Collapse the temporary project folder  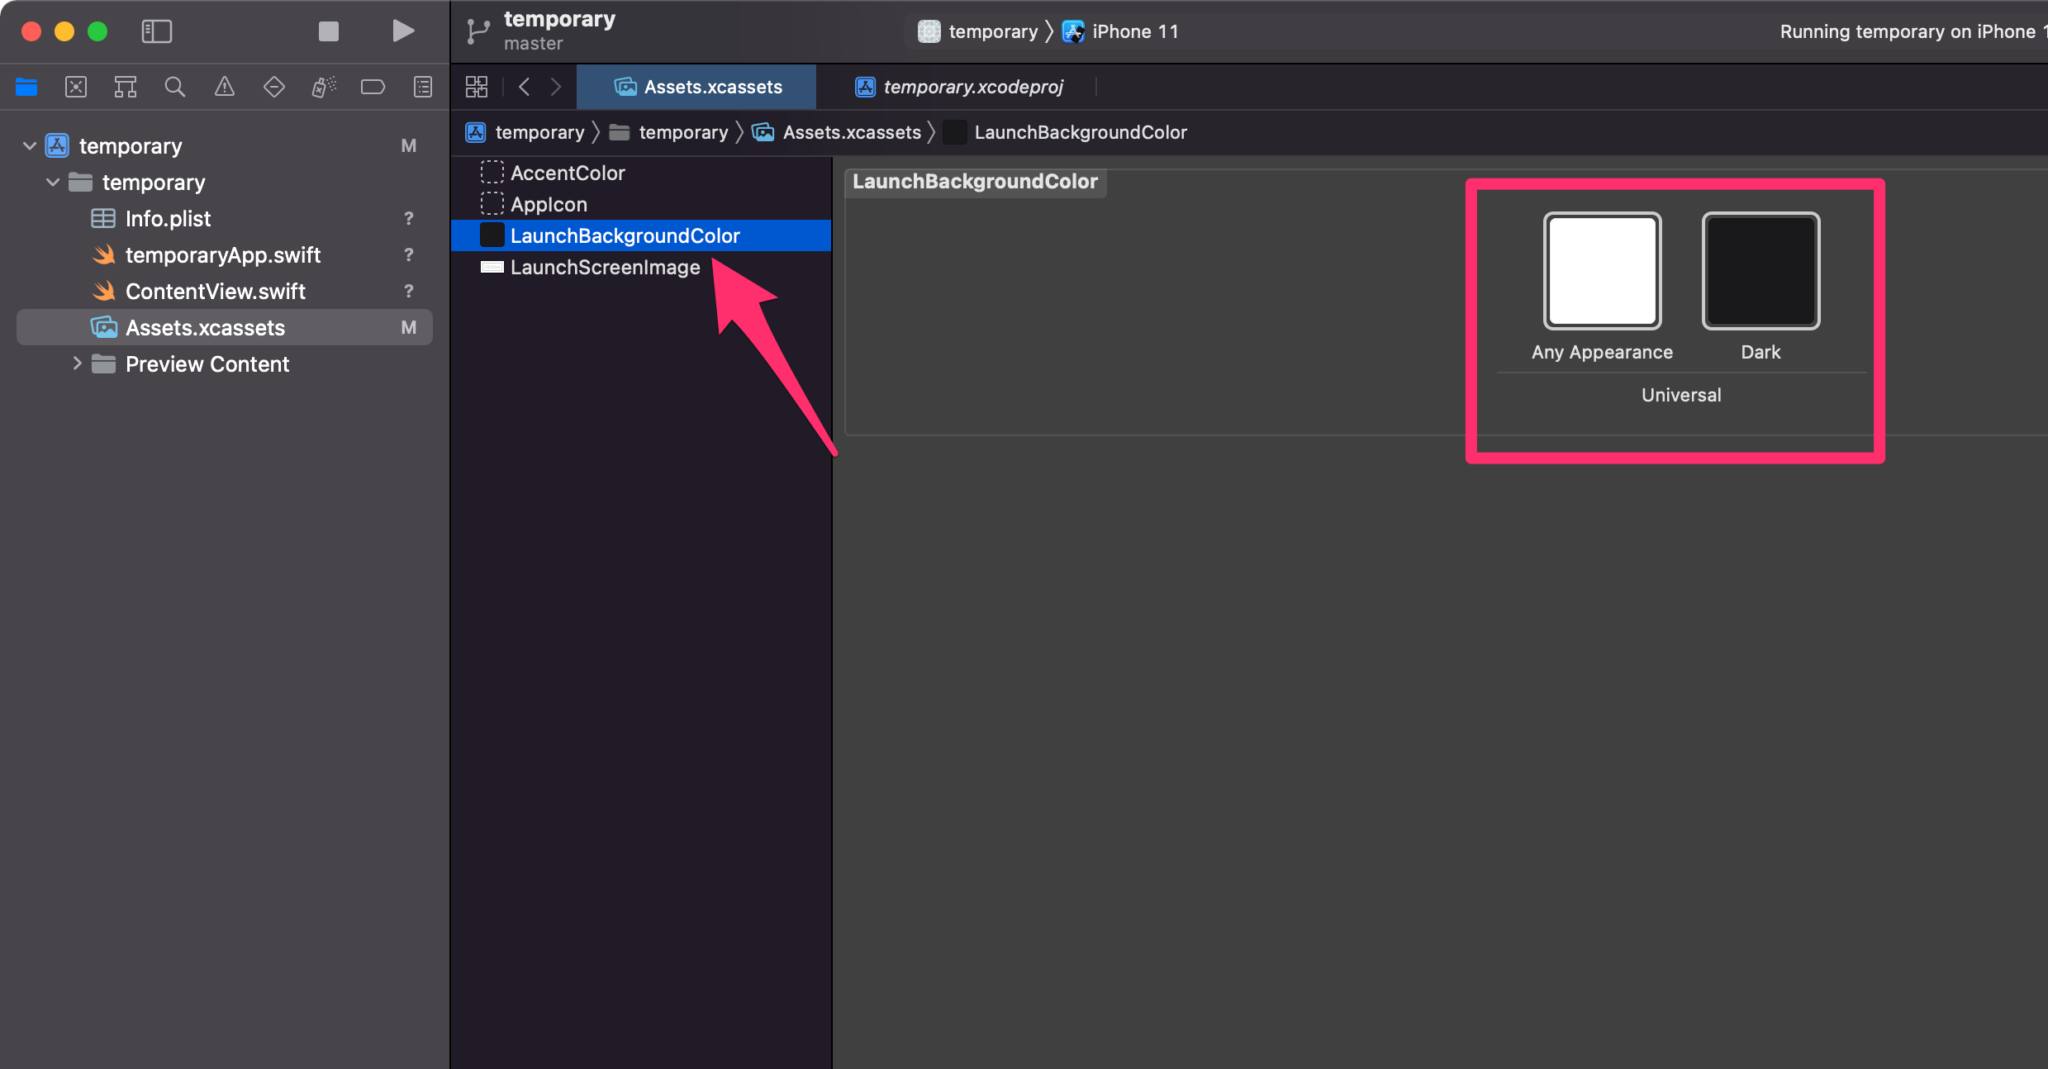[52, 182]
